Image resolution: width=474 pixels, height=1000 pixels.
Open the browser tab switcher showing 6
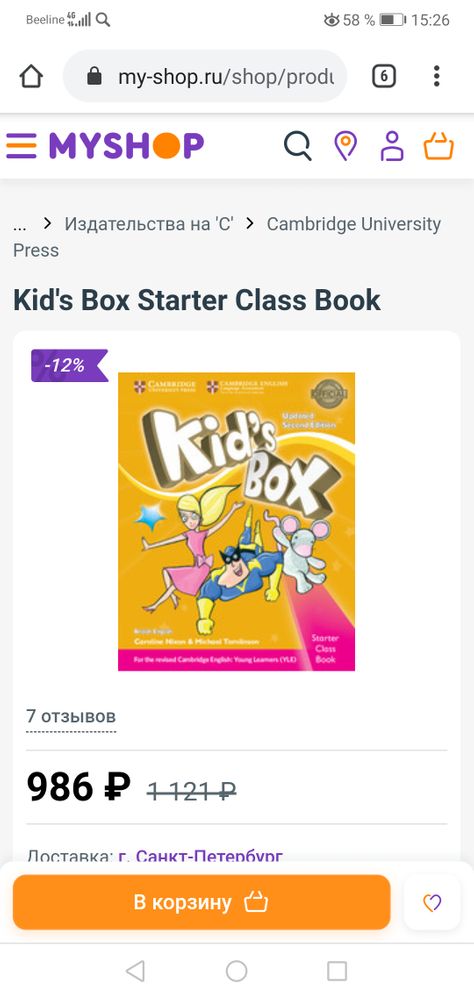[383, 77]
